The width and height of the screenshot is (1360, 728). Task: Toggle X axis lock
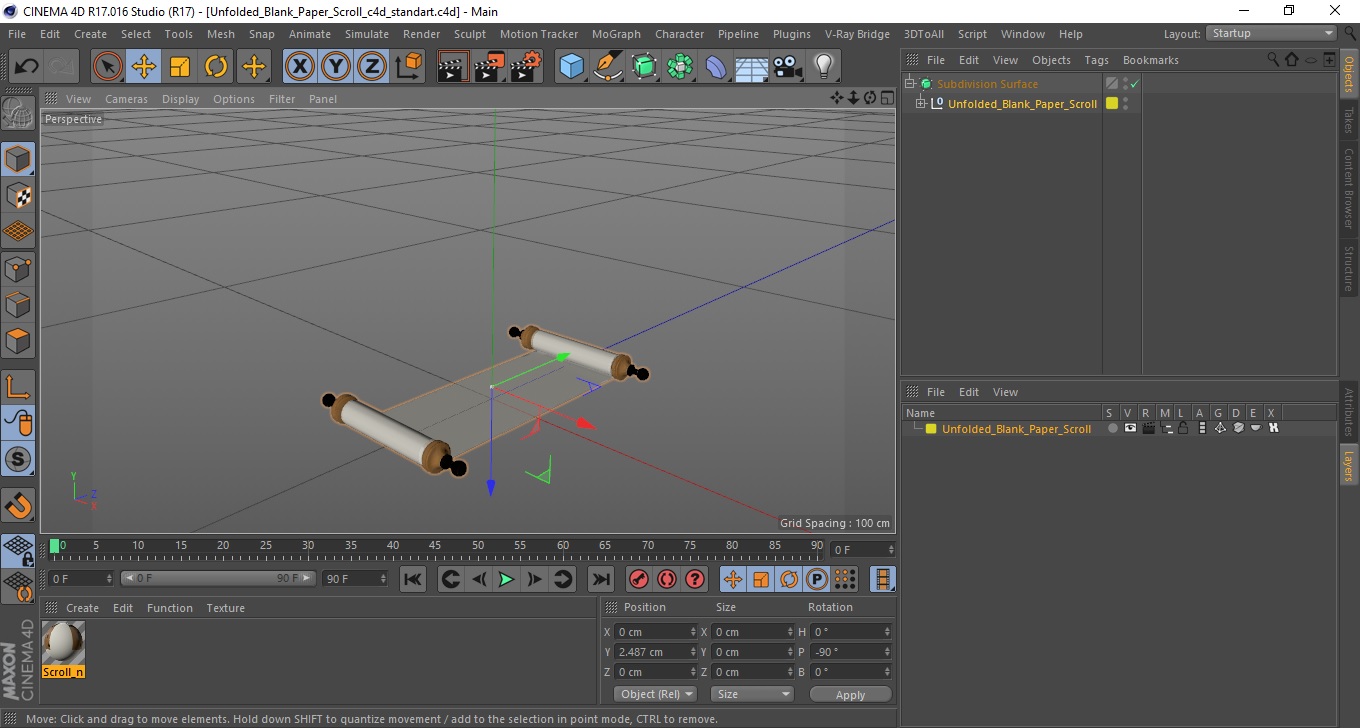pyautogui.click(x=299, y=67)
